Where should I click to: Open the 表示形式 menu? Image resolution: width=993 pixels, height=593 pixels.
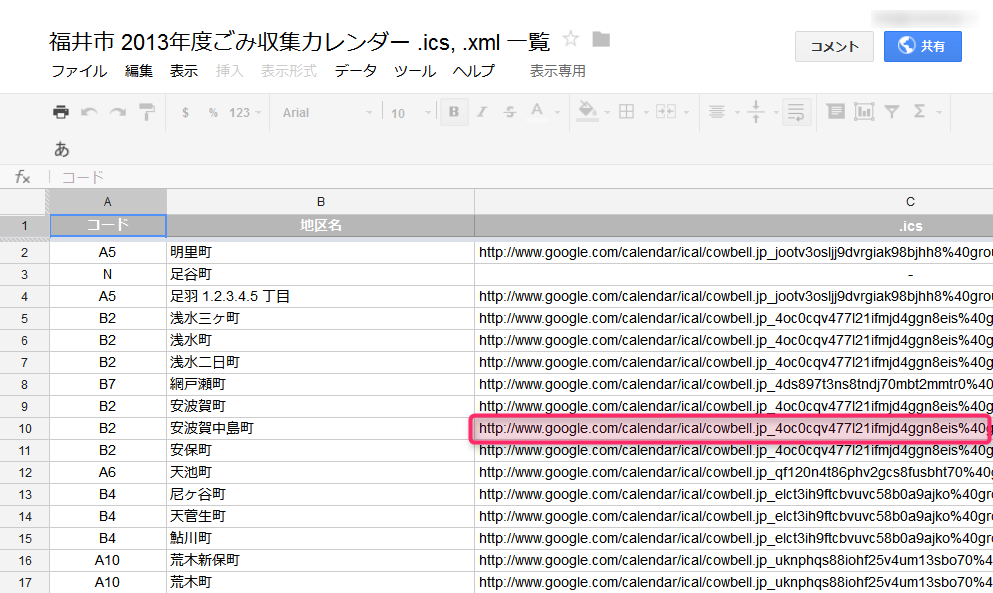tap(289, 71)
